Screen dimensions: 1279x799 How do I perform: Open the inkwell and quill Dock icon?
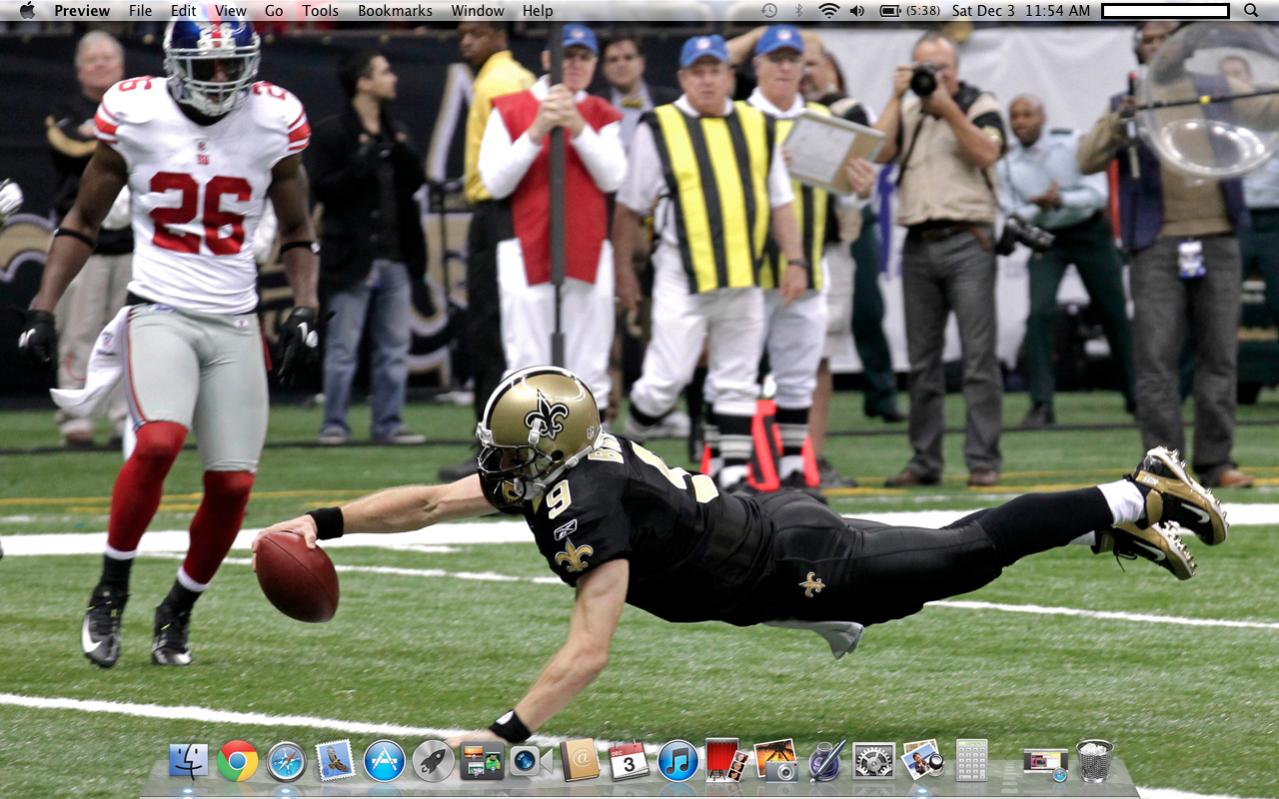pos(825,761)
